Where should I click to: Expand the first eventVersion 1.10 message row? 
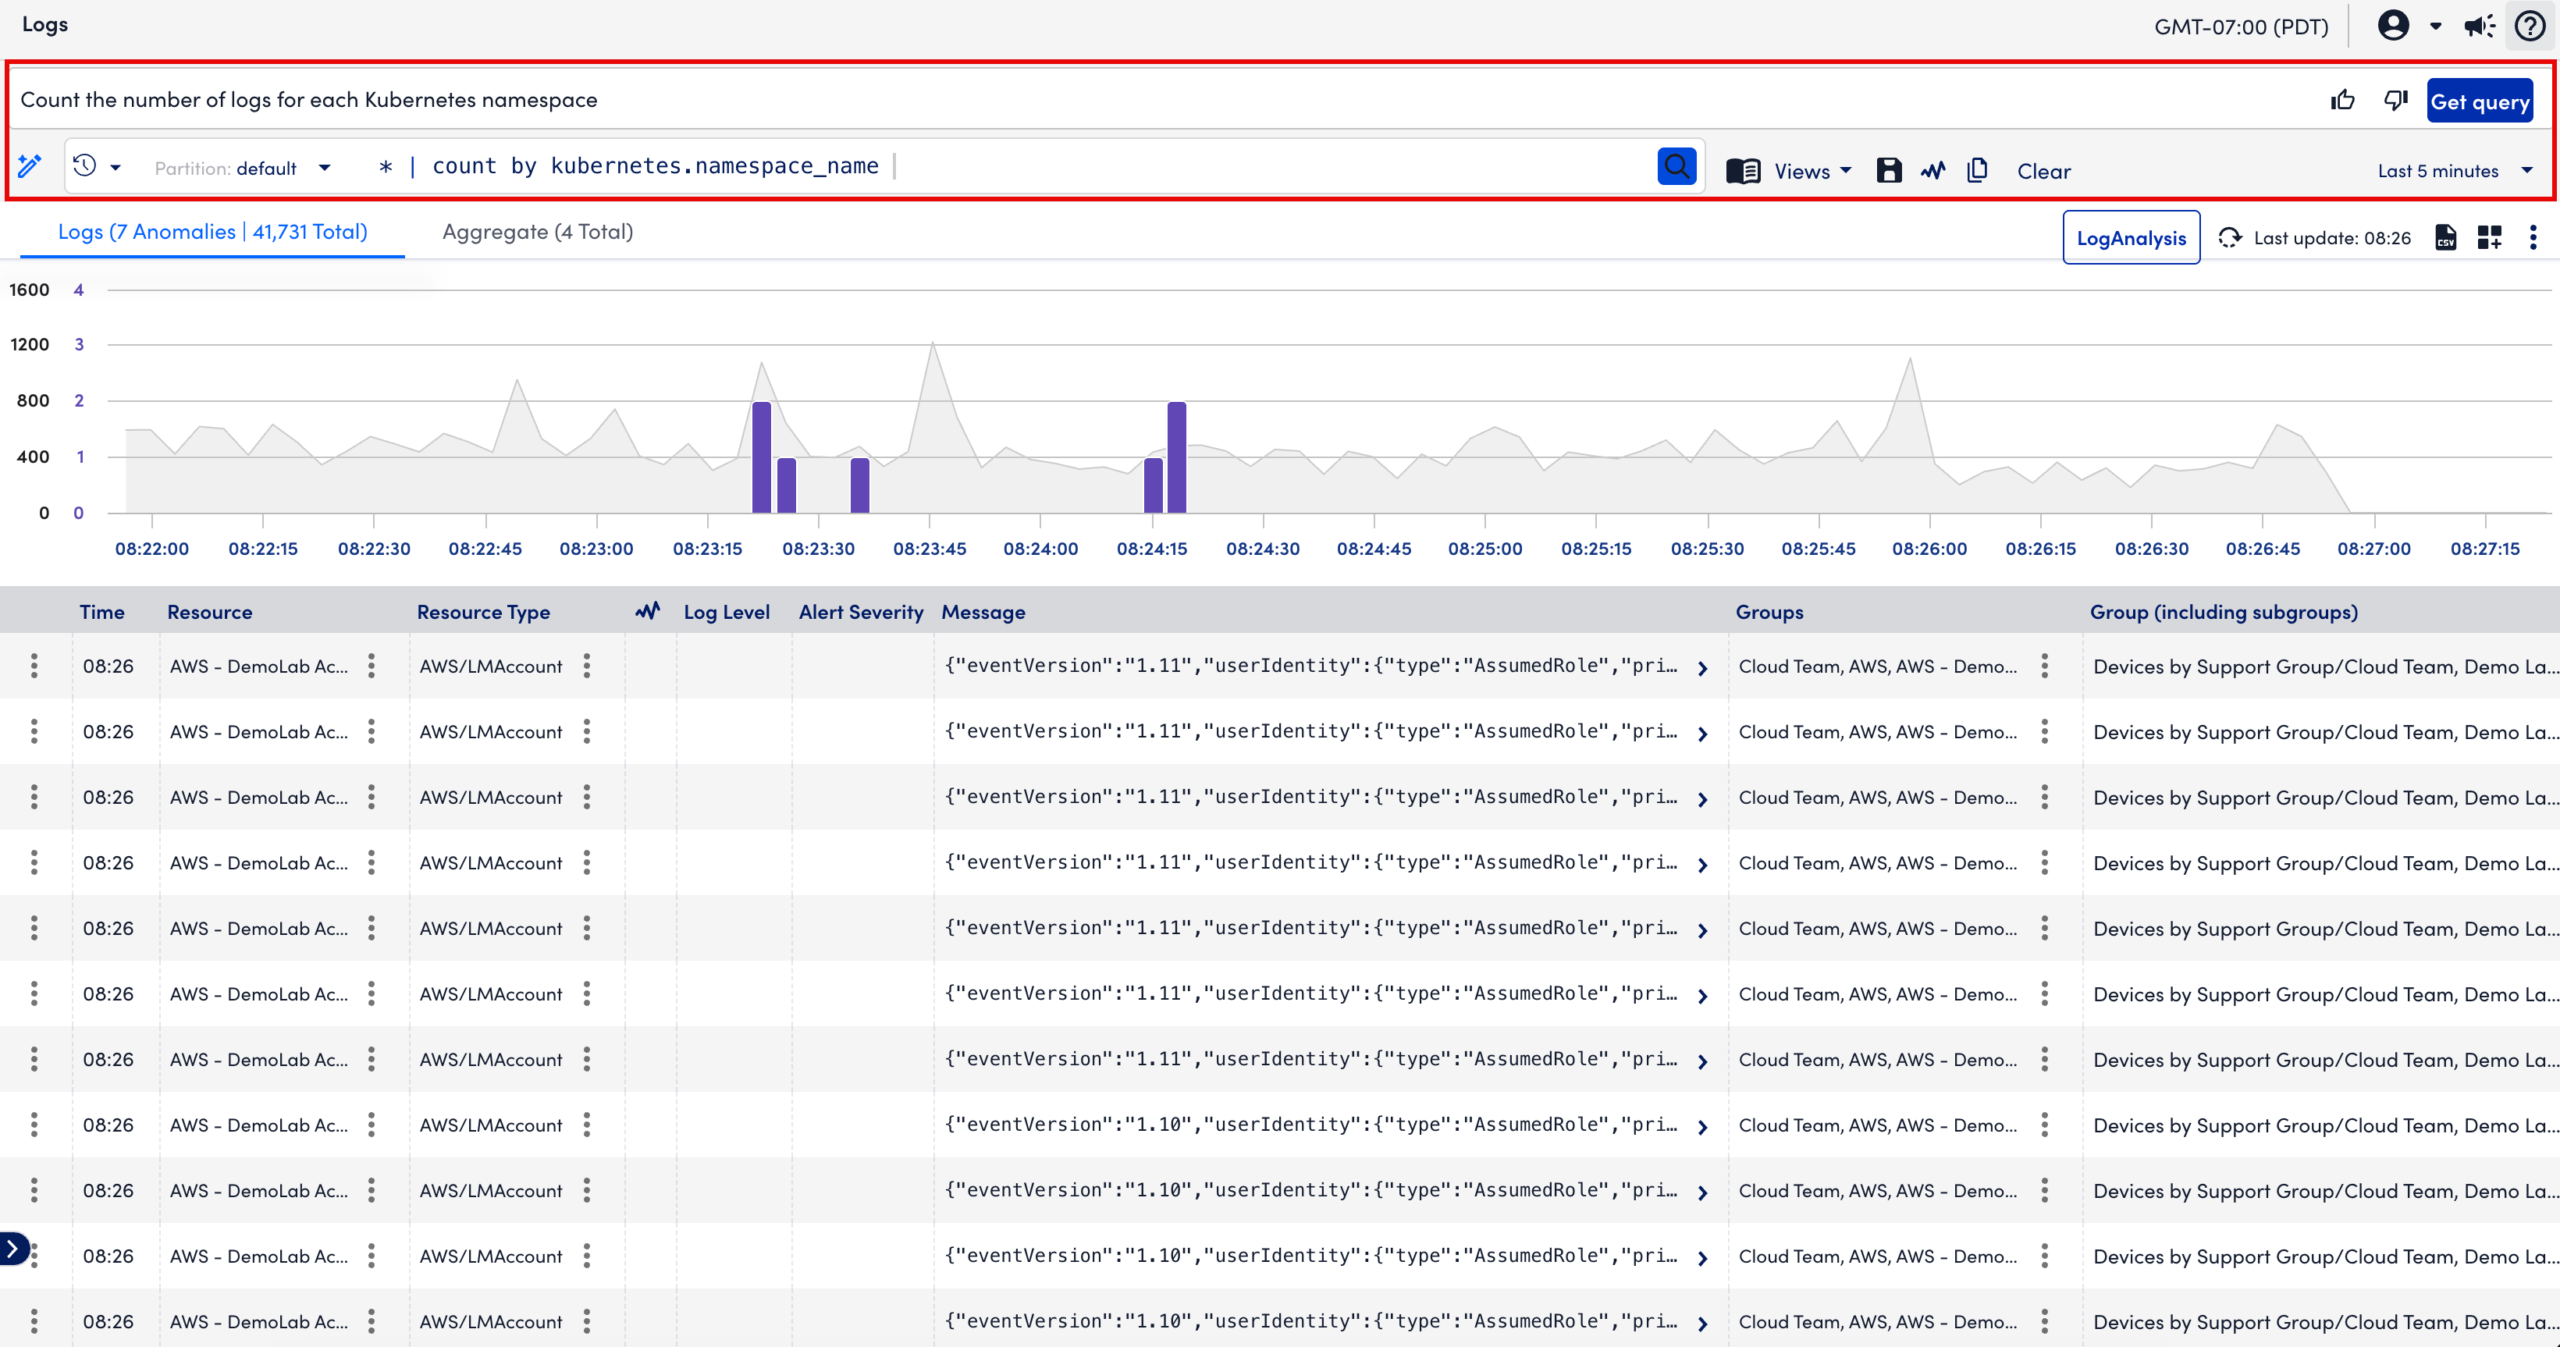tap(1702, 1127)
